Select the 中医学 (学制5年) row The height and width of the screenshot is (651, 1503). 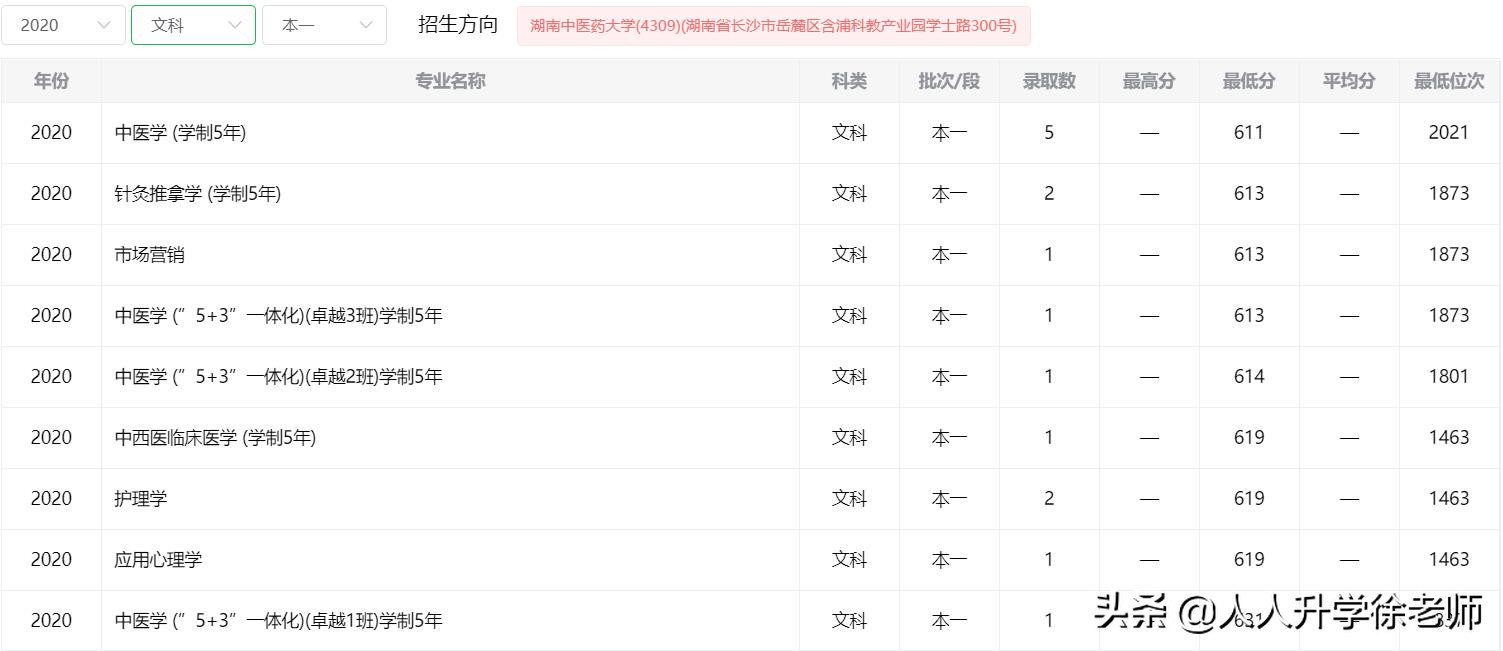click(x=180, y=133)
